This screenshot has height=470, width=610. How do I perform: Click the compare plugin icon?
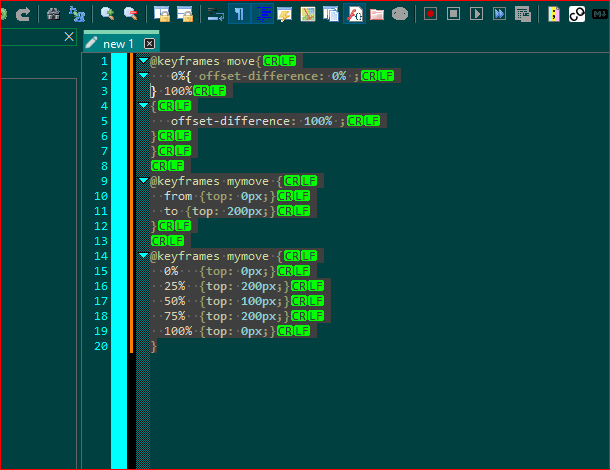(x=577, y=14)
